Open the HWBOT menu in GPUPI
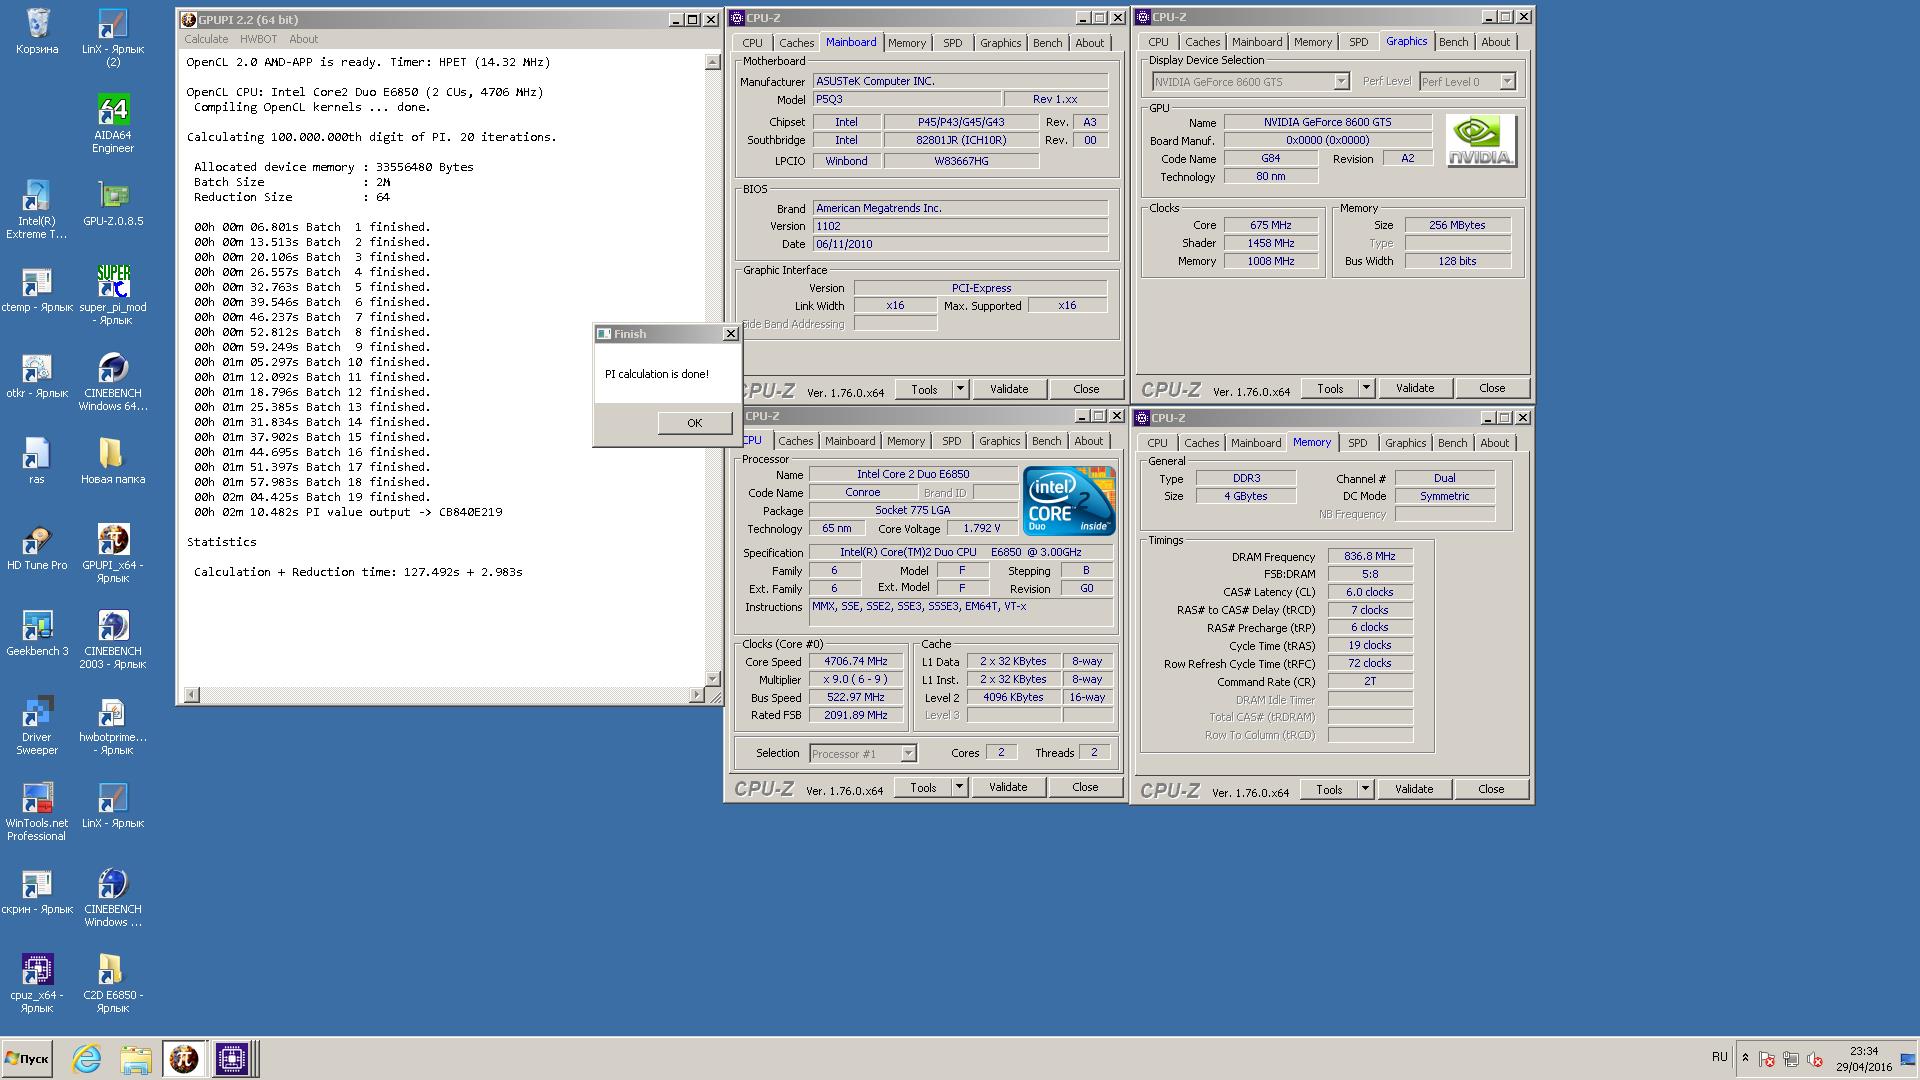Screen dimensions: 1920x1080 [x=258, y=39]
